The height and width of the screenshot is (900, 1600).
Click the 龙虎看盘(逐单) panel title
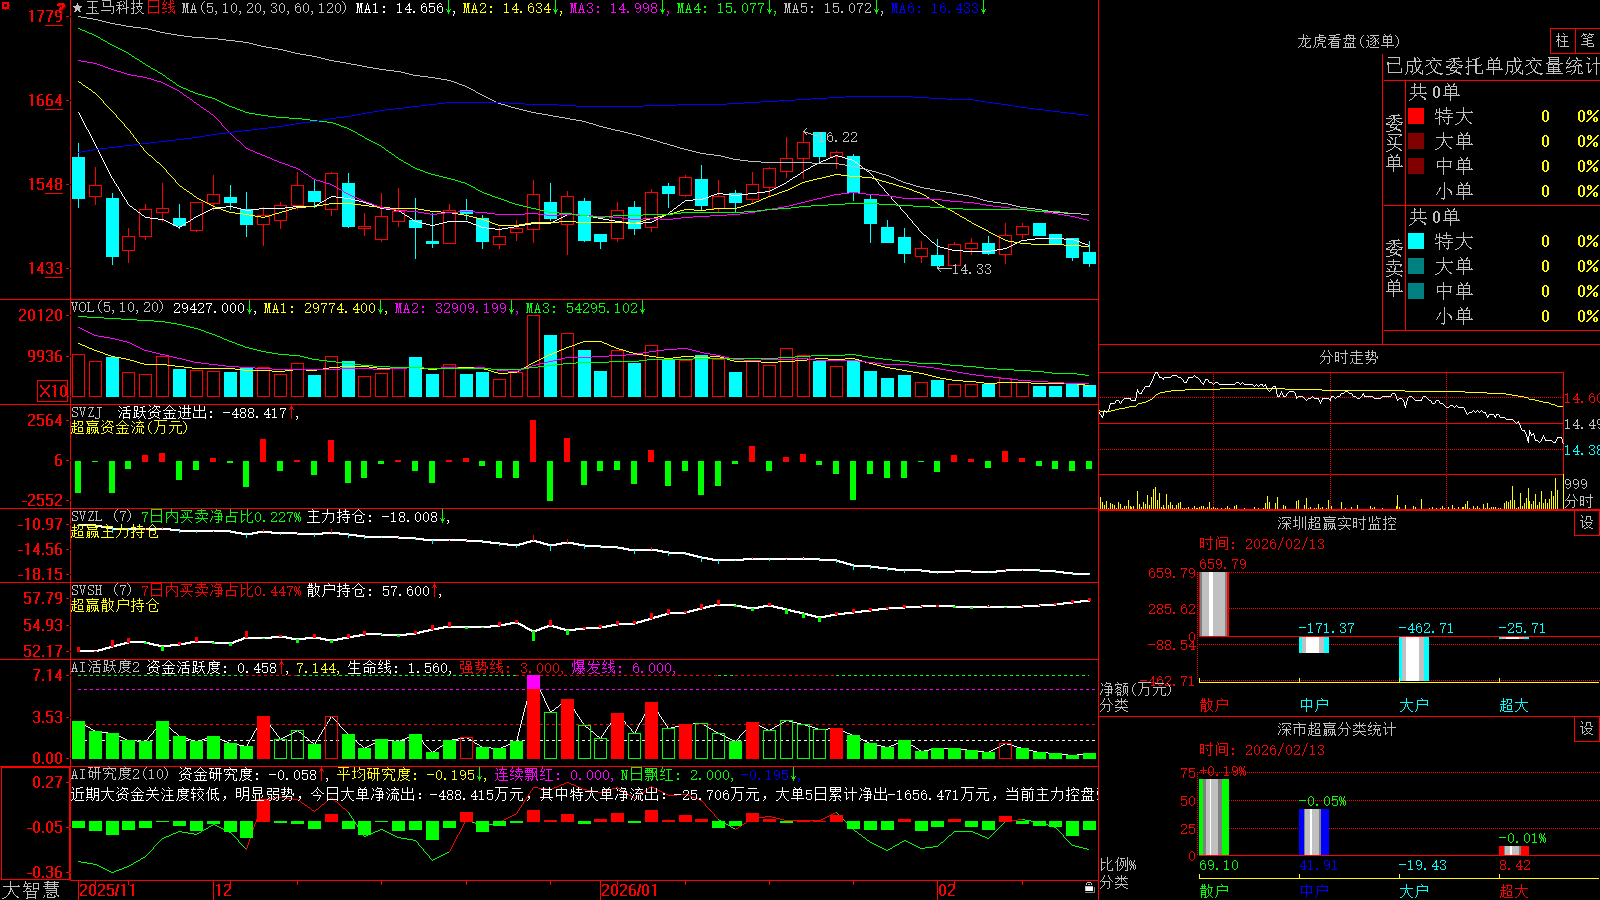click(1348, 41)
